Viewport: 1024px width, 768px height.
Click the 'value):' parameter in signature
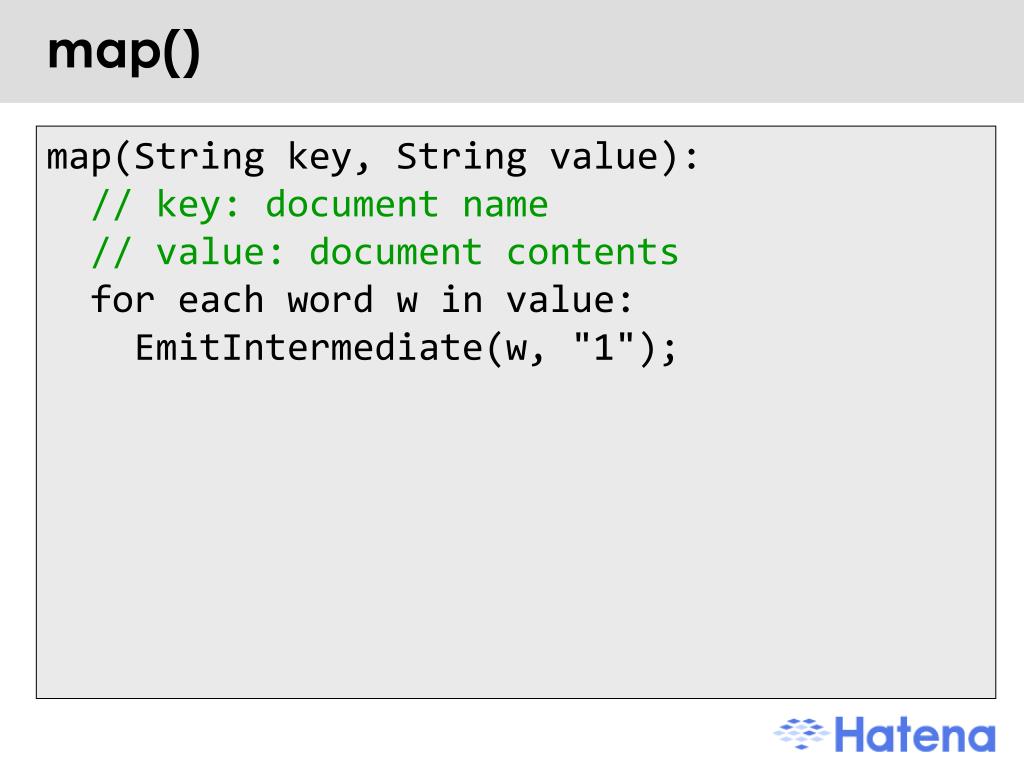pos(624,158)
